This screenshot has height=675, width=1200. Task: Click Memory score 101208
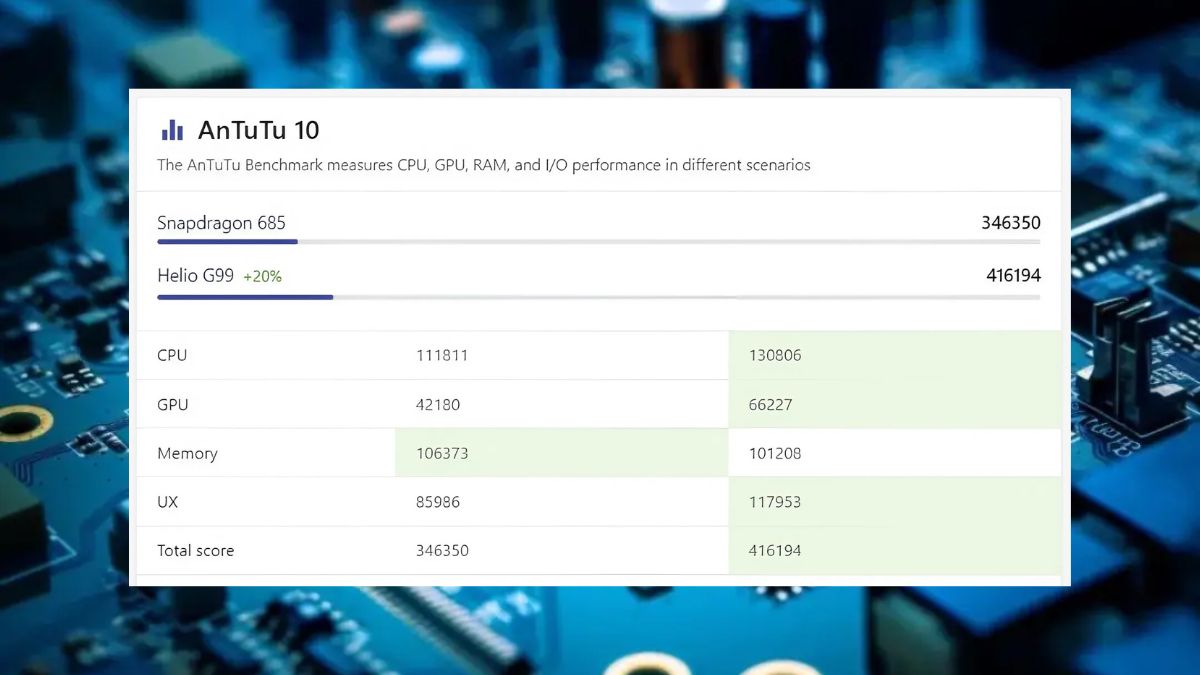pos(775,453)
